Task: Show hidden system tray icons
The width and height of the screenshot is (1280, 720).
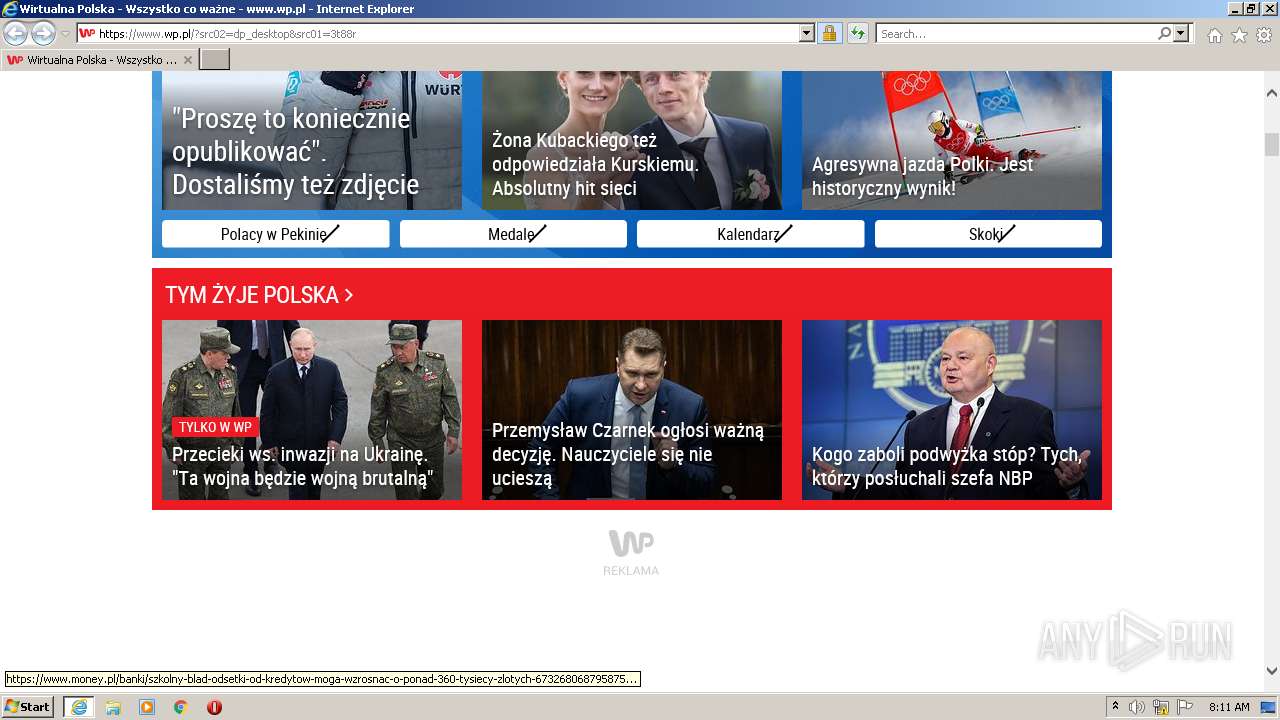Action: (x=1115, y=706)
